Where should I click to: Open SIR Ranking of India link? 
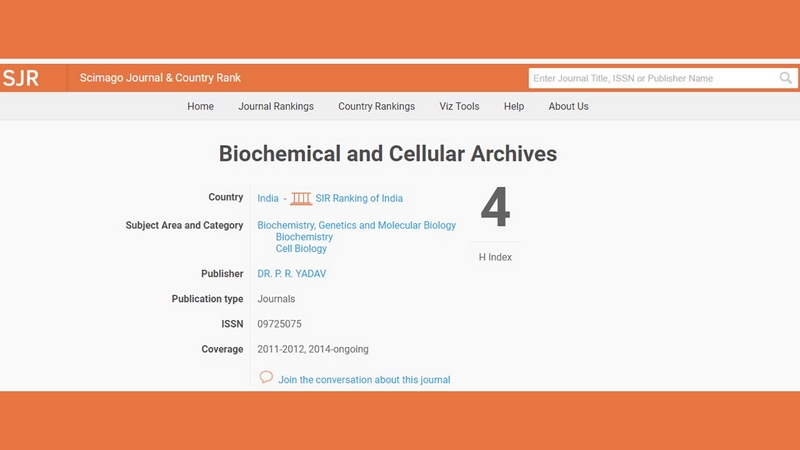pyautogui.click(x=359, y=198)
